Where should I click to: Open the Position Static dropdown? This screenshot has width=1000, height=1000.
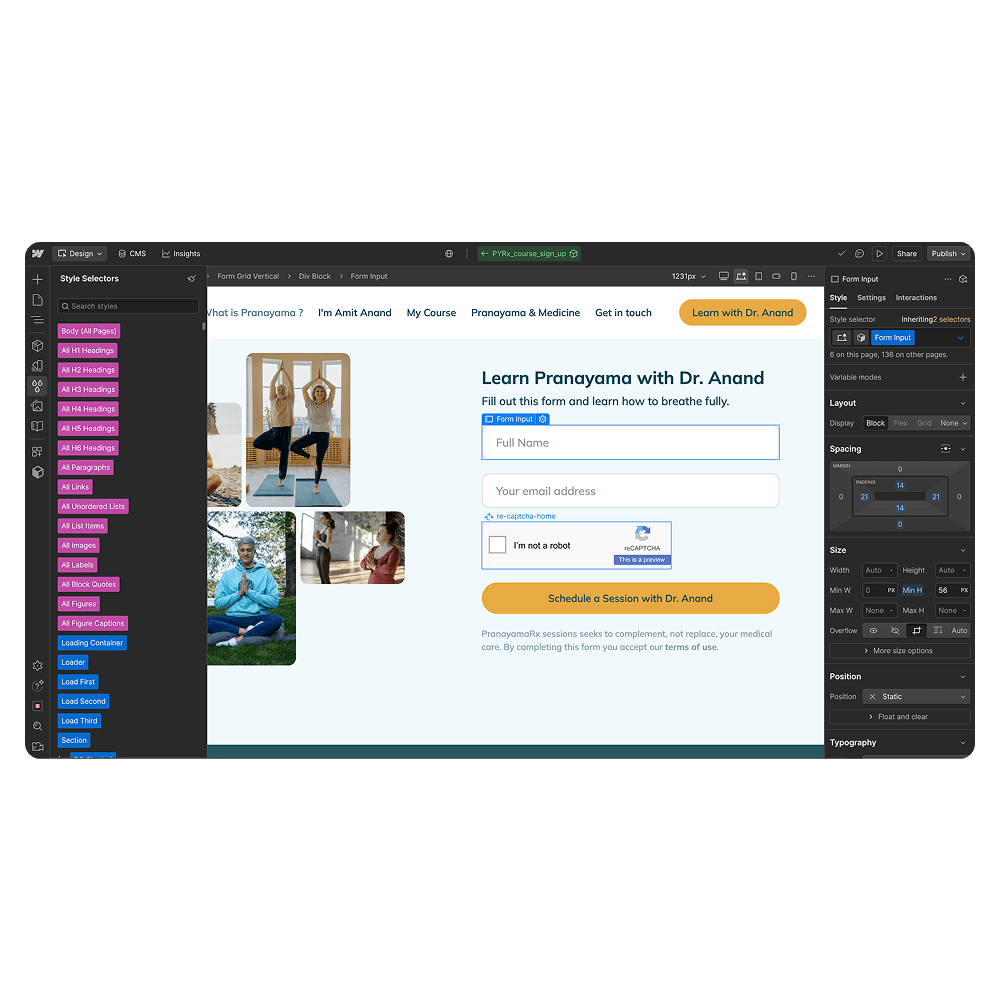(x=916, y=696)
